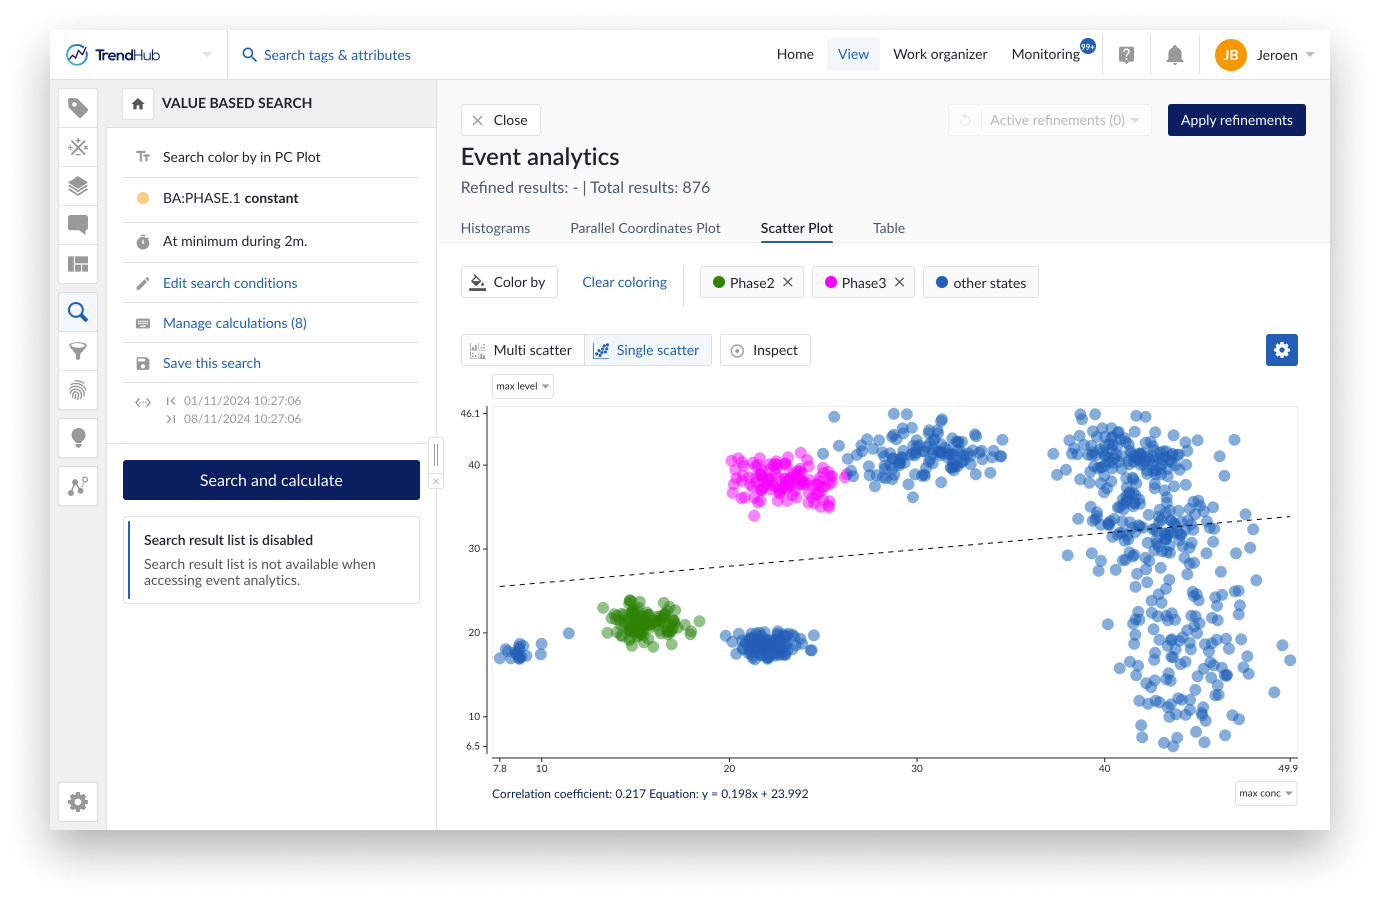The width and height of the screenshot is (1380, 900).
Task: Switch to Multi scatter mode
Action: (x=522, y=350)
